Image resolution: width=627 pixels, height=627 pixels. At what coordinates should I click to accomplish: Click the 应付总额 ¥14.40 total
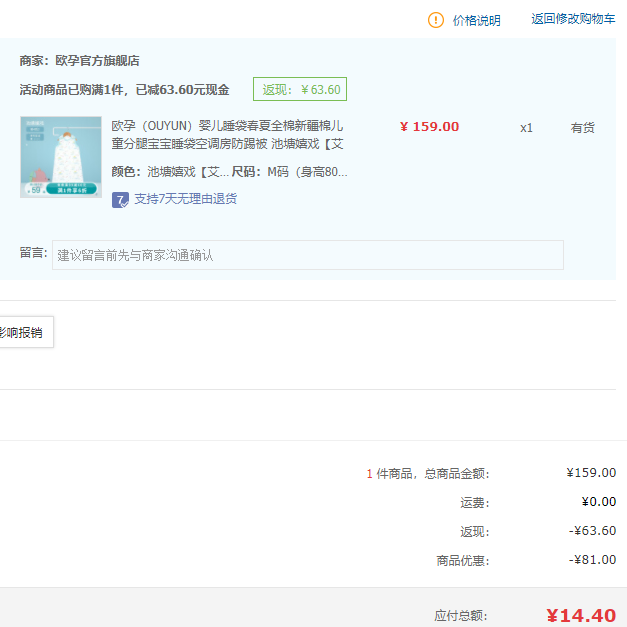(x=580, y=615)
